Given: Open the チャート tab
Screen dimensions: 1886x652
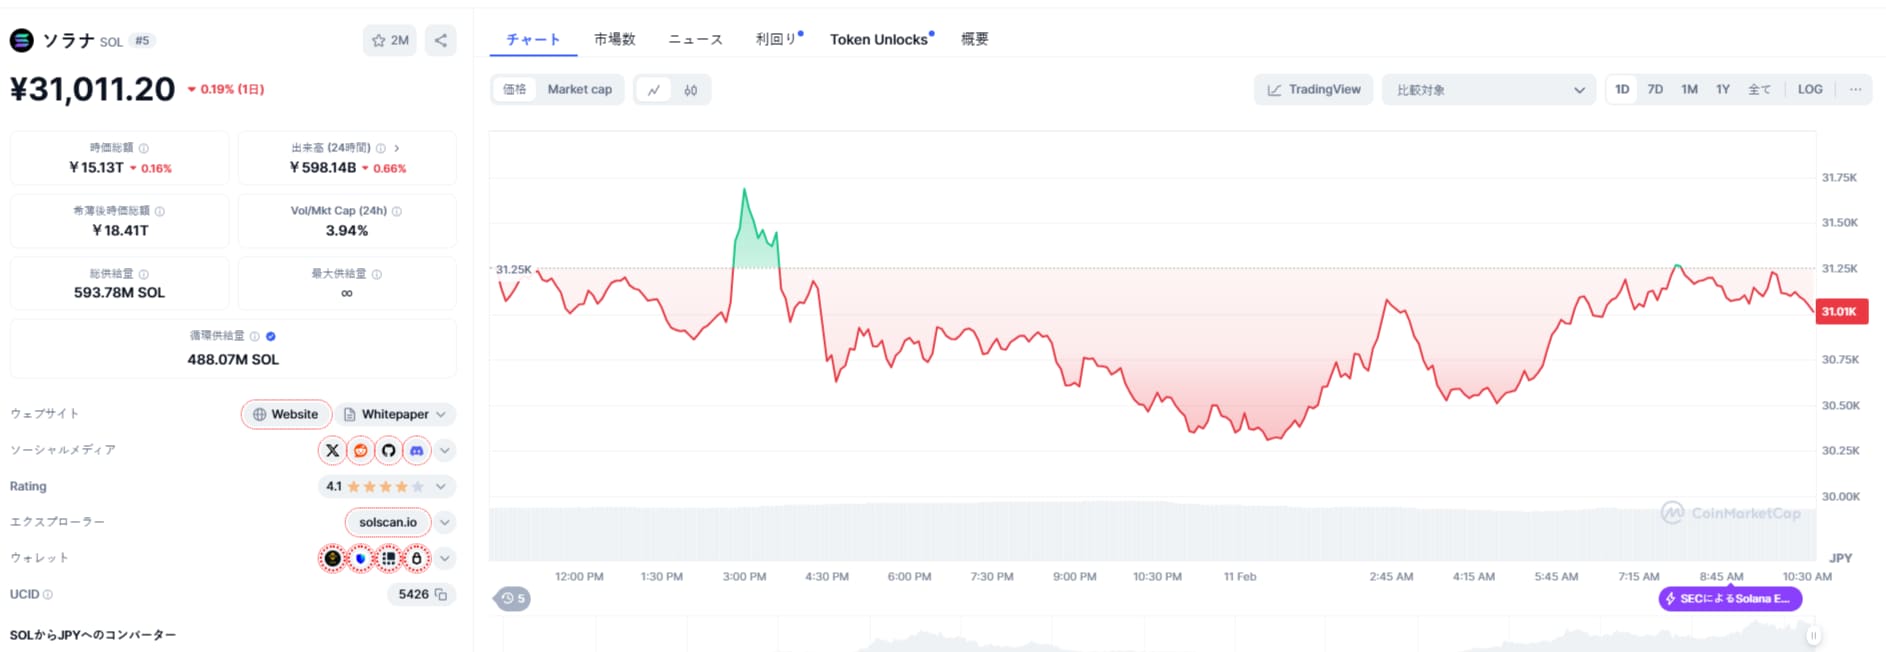Looking at the screenshot, I should (x=532, y=39).
